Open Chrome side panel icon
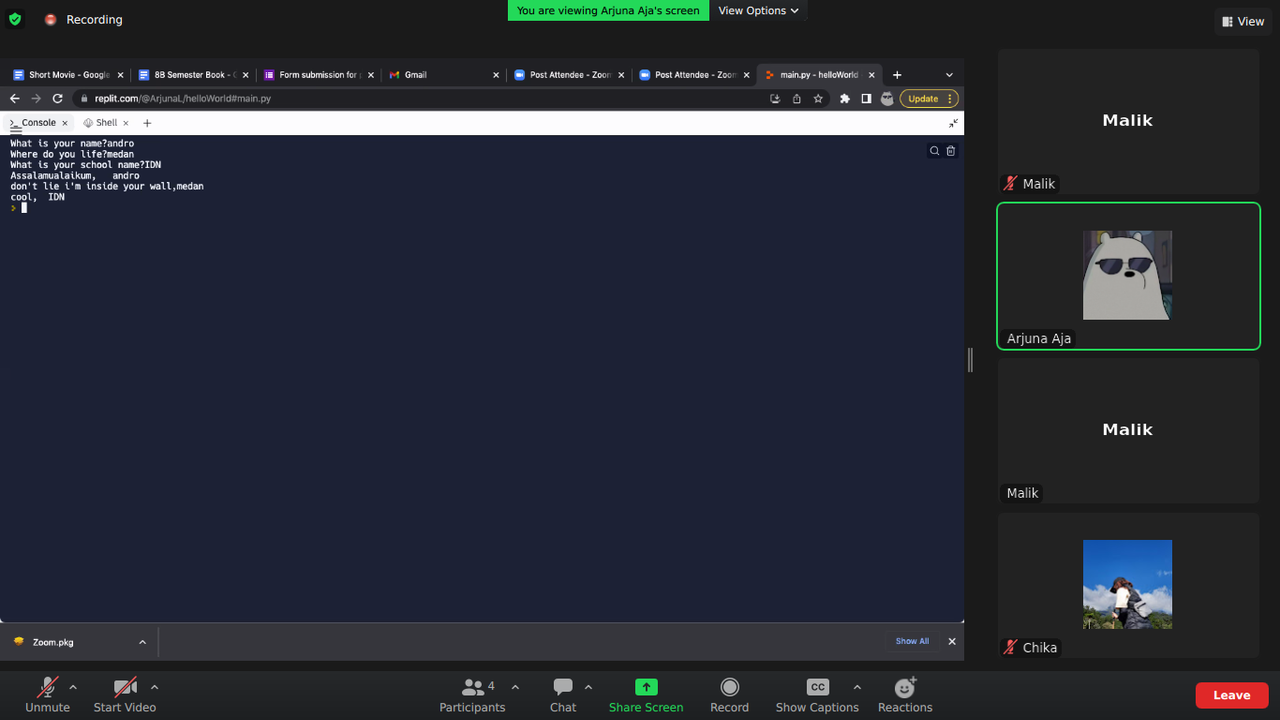The width and height of the screenshot is (1280, 720). point(865,98)
